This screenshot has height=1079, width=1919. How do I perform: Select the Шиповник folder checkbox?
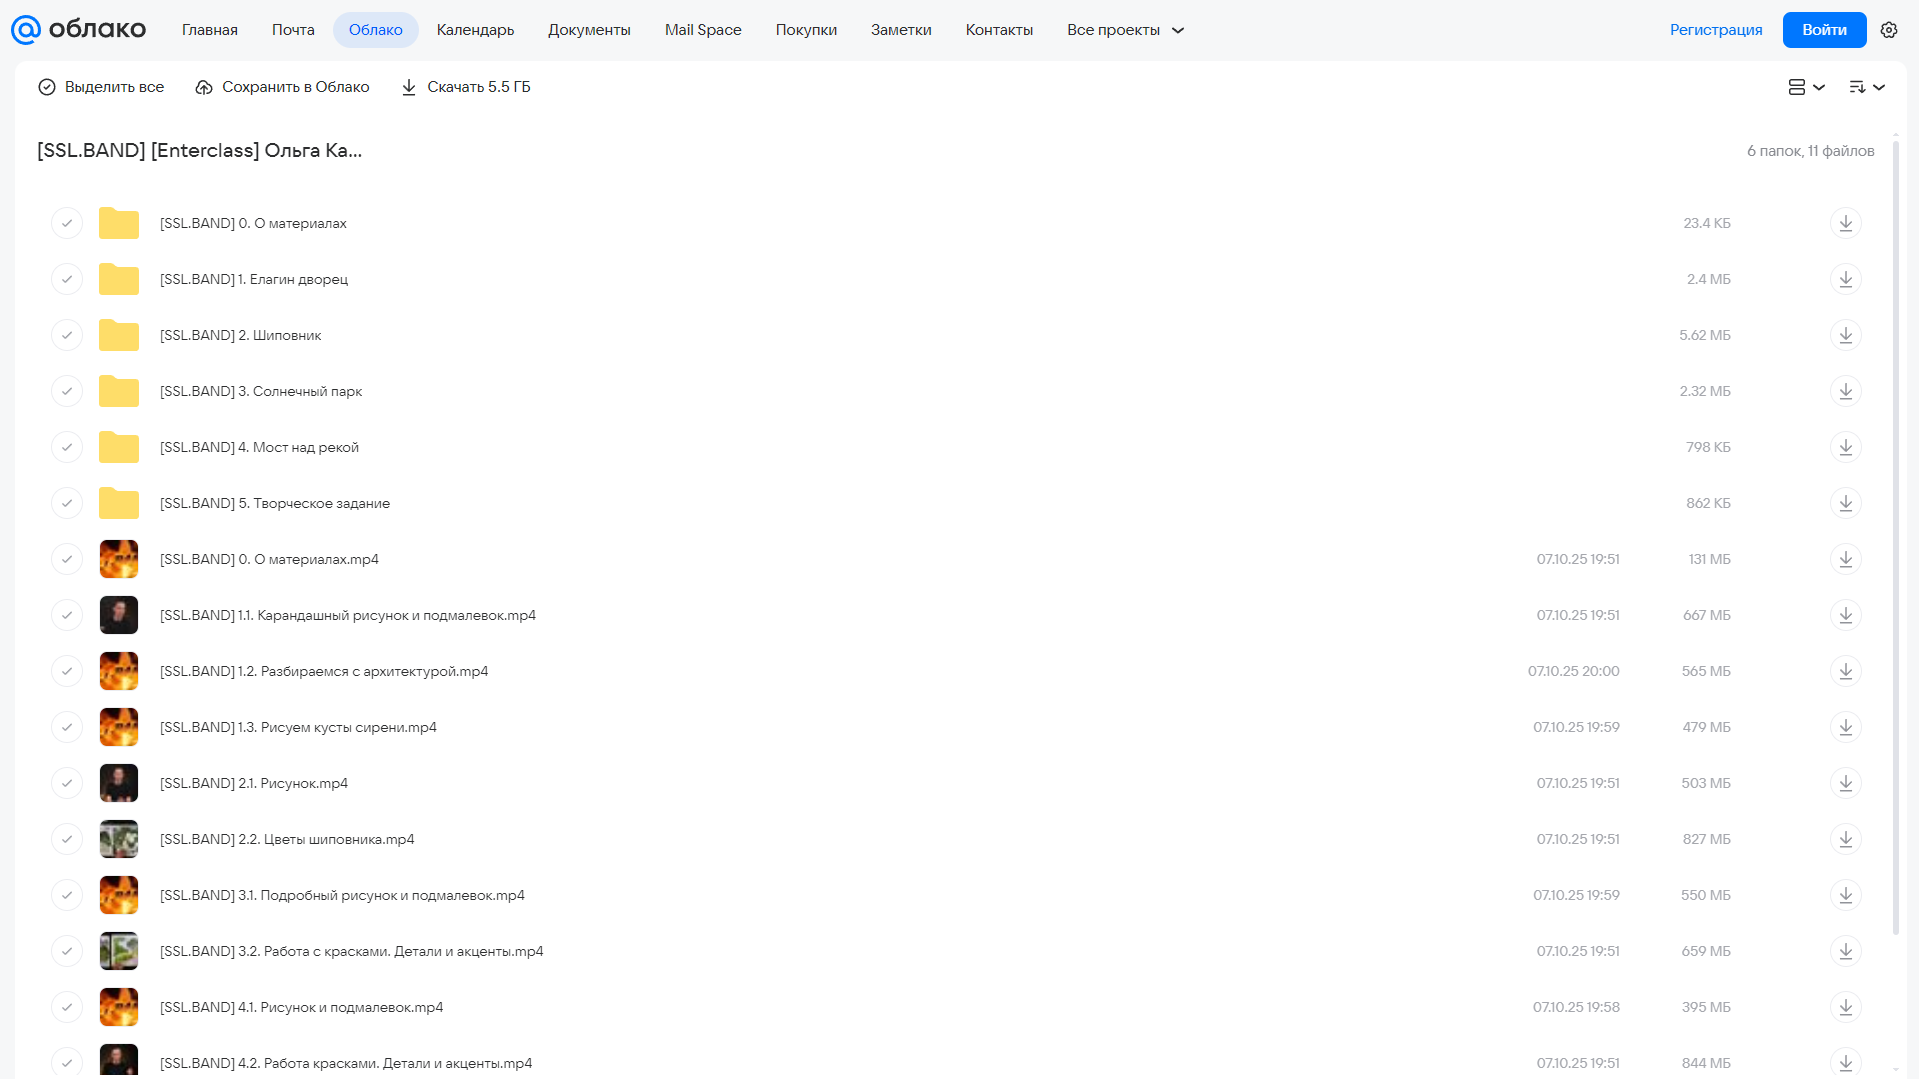[67, 335]
